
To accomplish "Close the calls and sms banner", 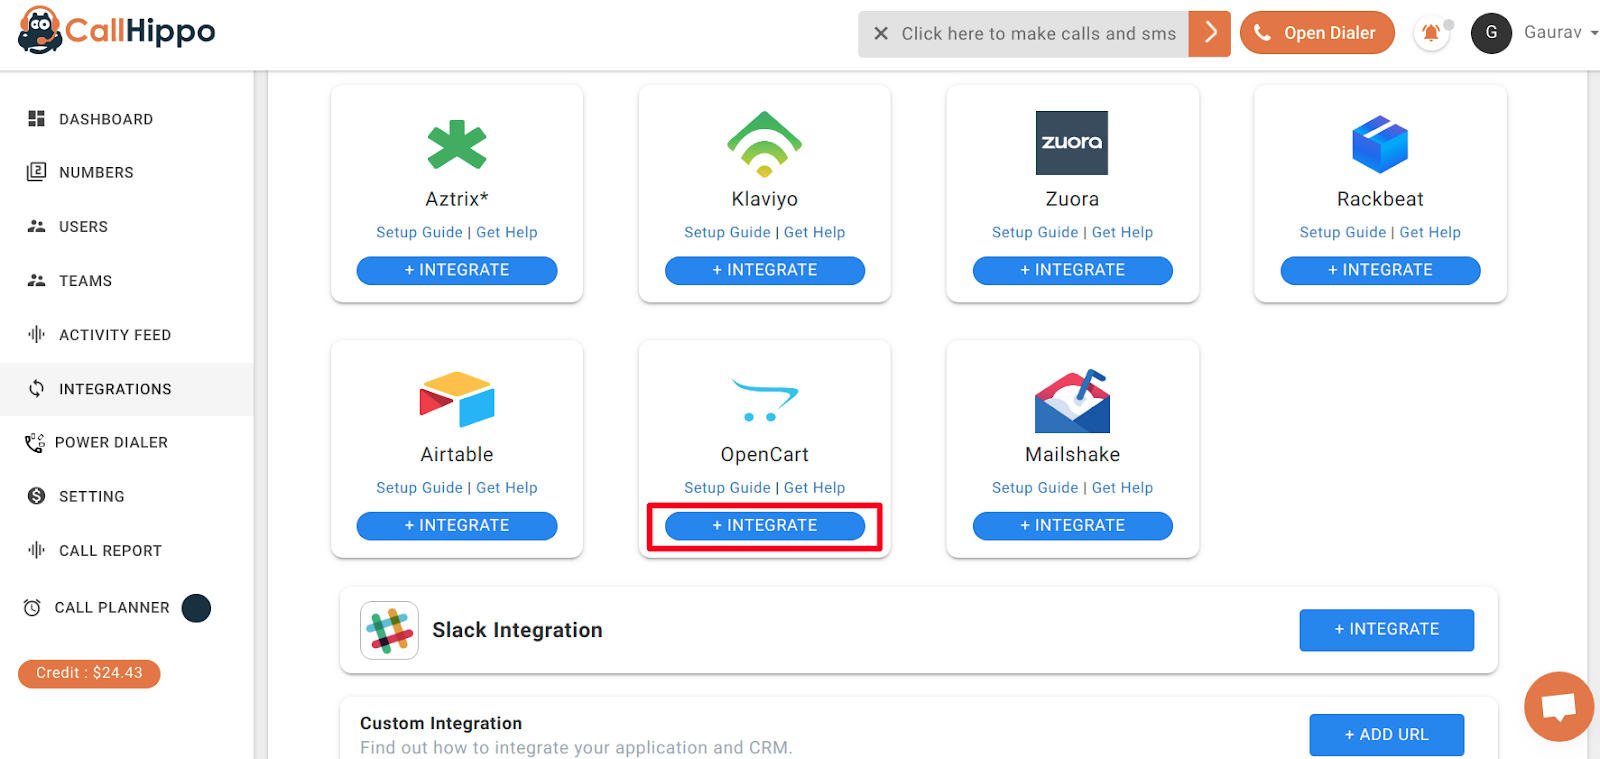I will 881,34.
